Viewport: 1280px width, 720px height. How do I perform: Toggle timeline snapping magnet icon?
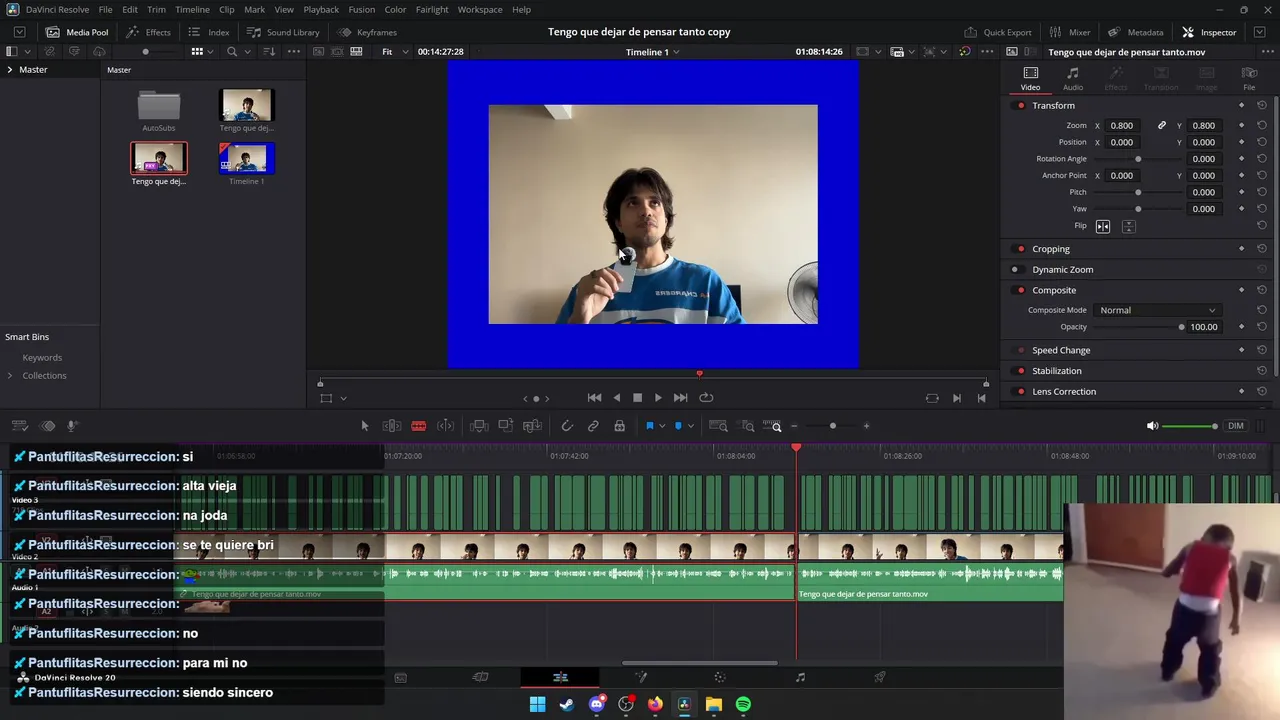[567, 426]
